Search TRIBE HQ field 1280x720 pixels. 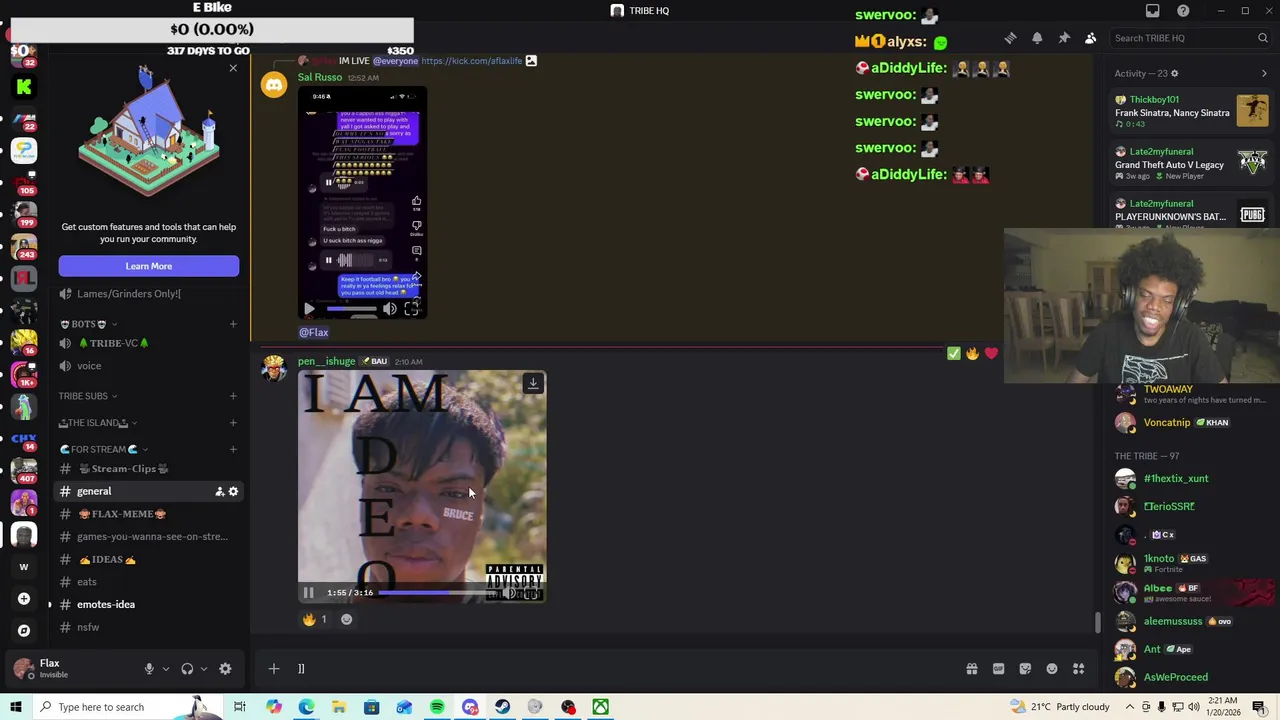[1189, 38]
